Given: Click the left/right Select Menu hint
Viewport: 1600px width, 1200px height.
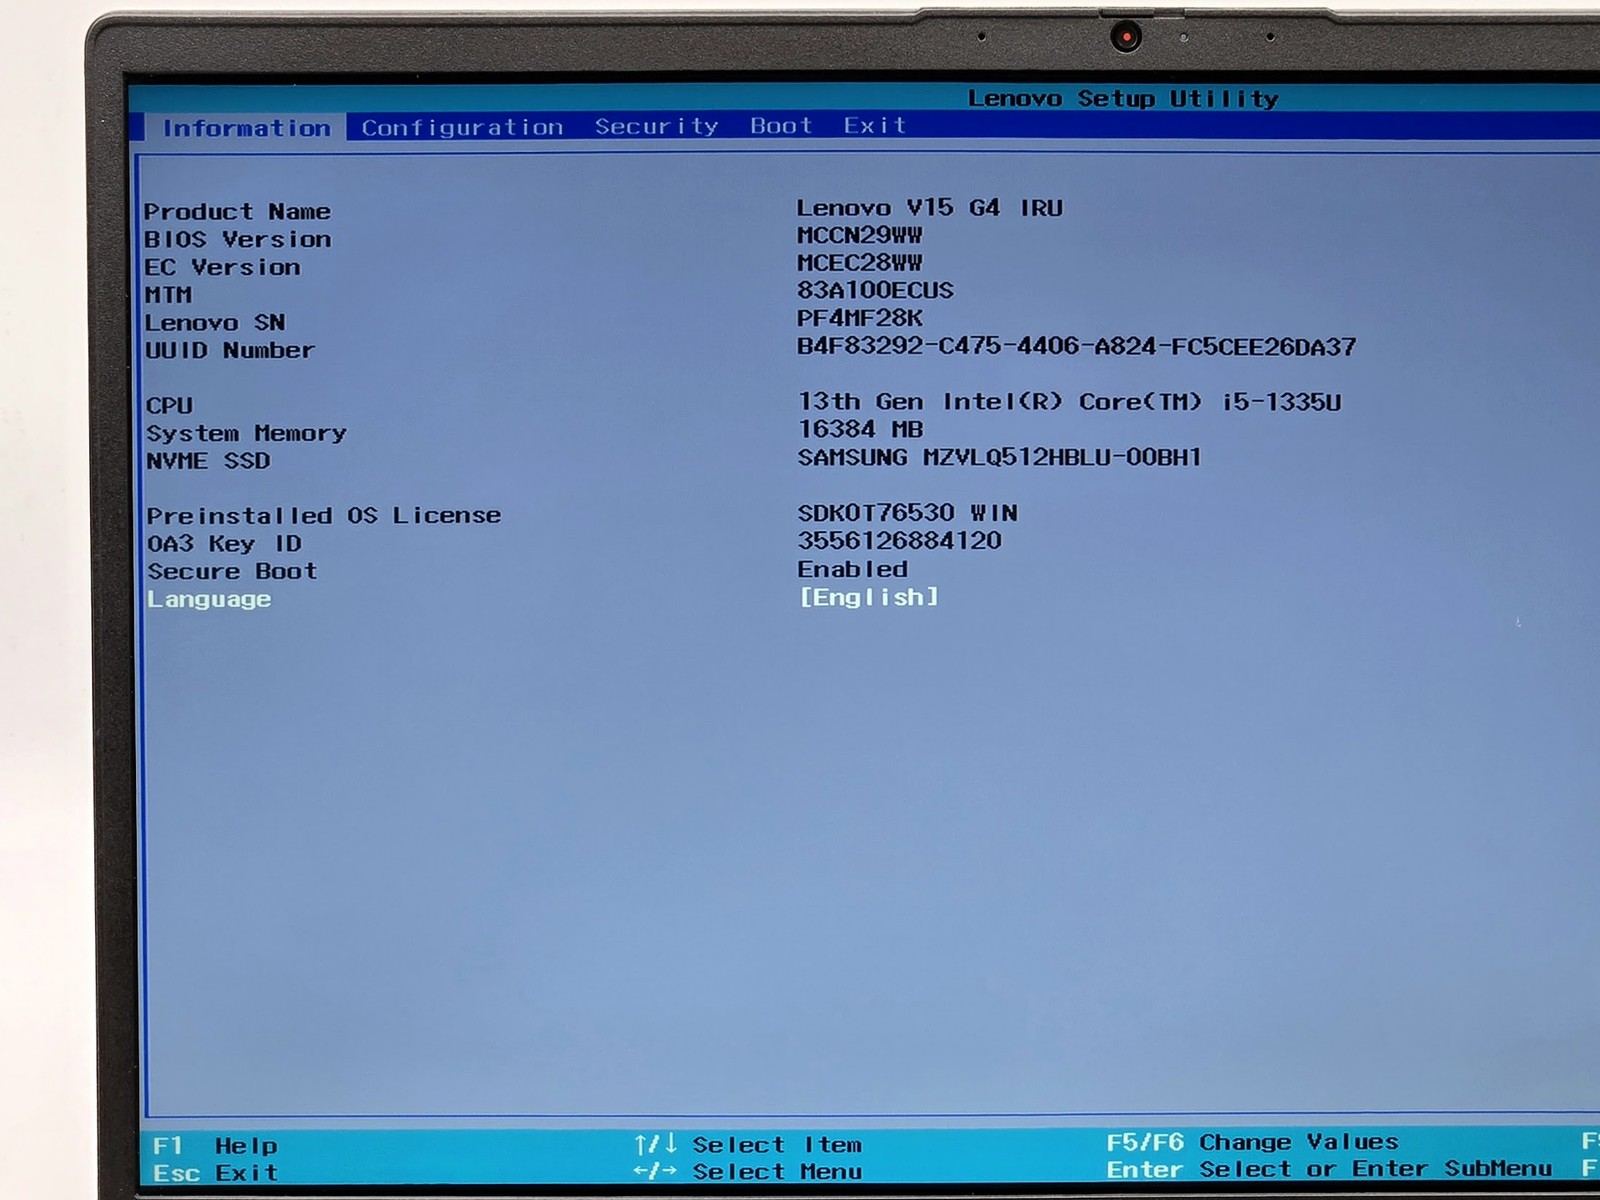Looking at the screenshot, I should pyautogui.click(x=748, y=1171).
